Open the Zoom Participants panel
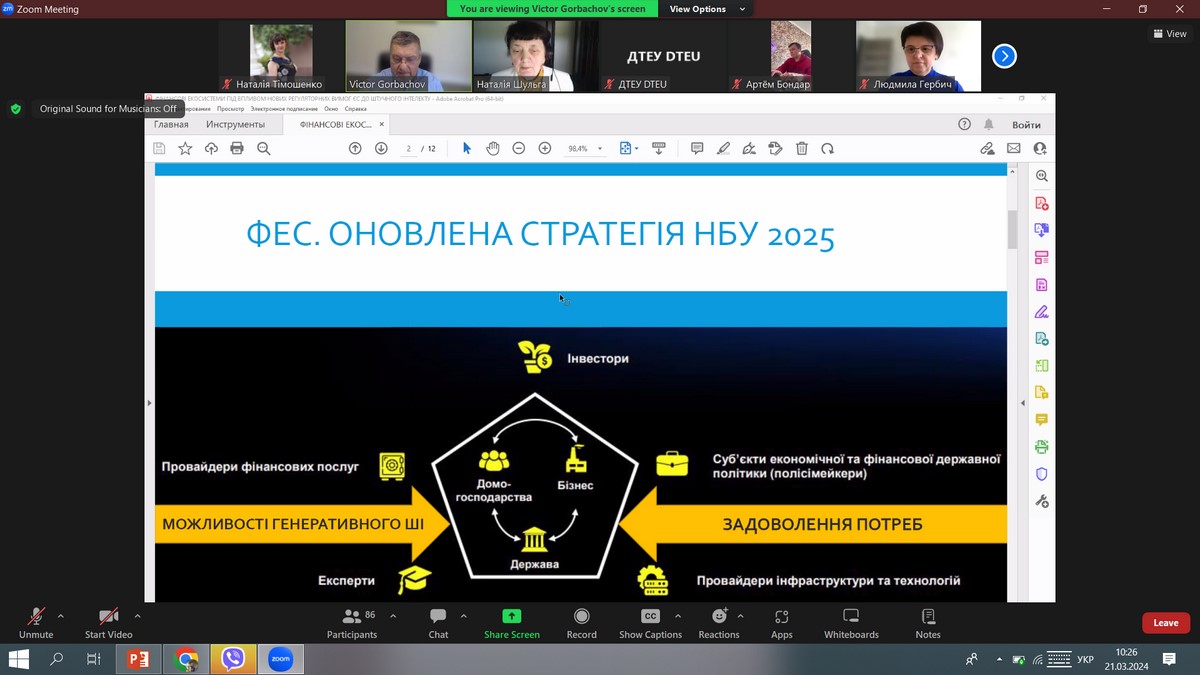This screenshot has height=675, width=1200. point(352,622)
